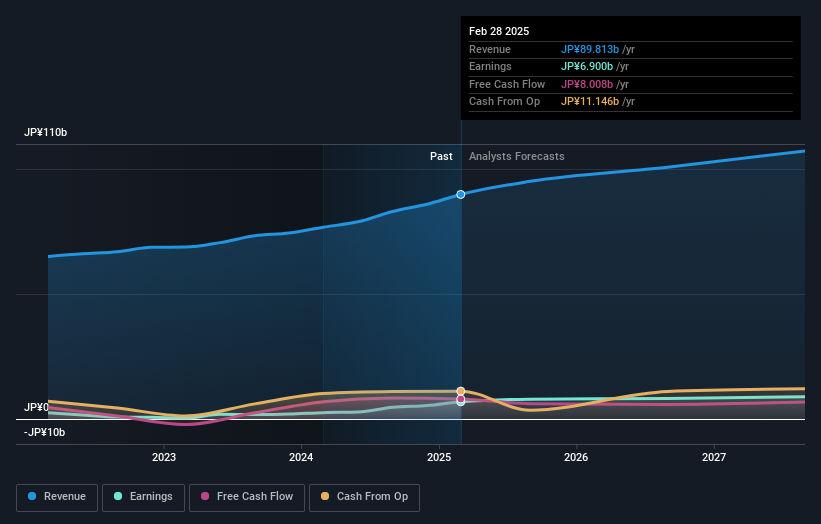Click the Past section label
Viewport: 821px width, 524px height.
point(441,156)
